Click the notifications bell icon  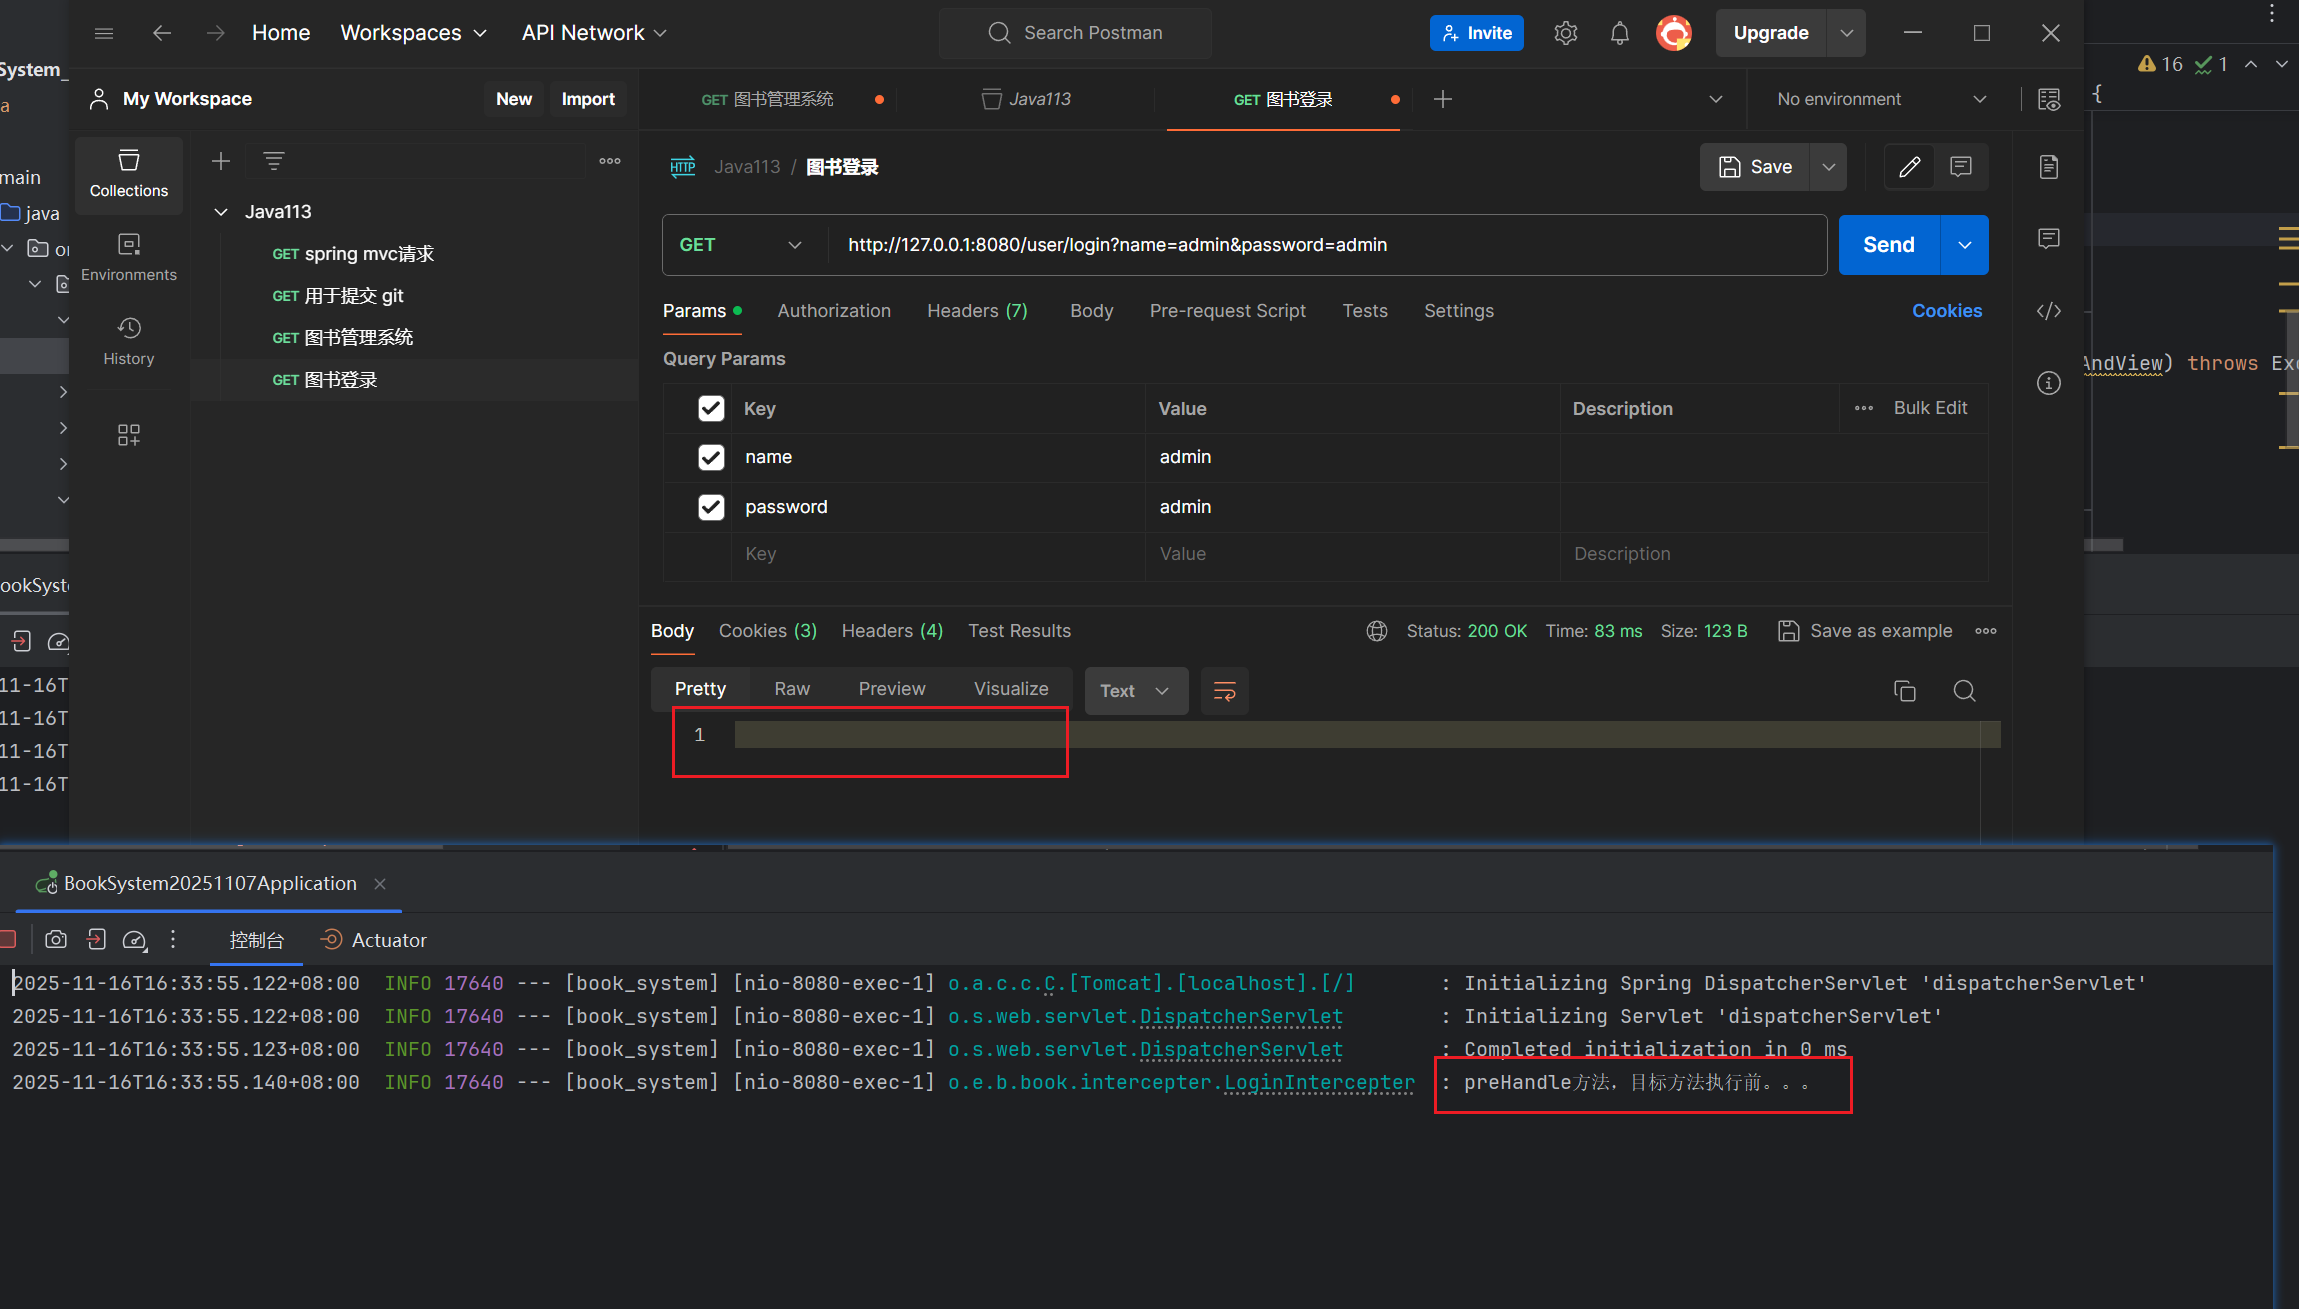(1619, 33)
